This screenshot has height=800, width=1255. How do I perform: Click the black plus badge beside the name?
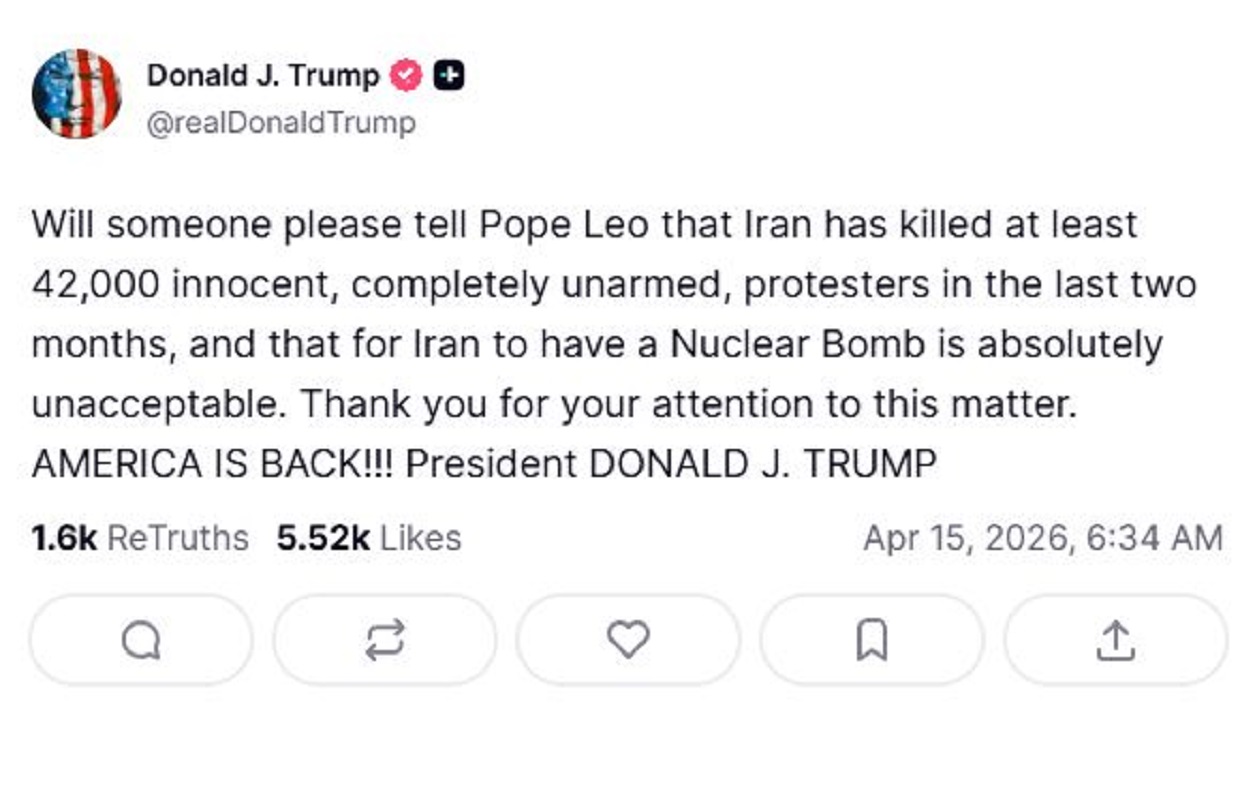449,76
